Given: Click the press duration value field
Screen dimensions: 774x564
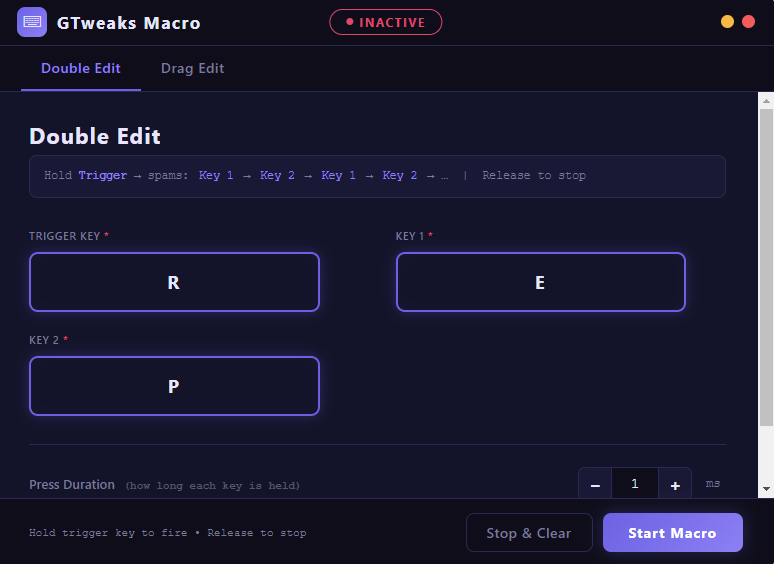Looking at the screenshot, I should (635, 484).
